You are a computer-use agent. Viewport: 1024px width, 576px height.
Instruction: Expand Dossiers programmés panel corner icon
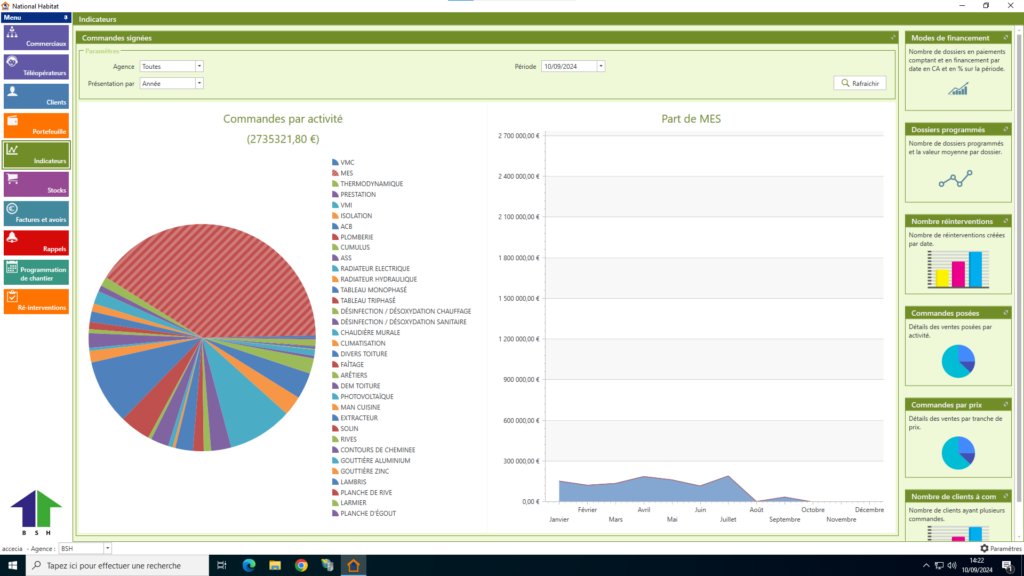pos(1006,129)
